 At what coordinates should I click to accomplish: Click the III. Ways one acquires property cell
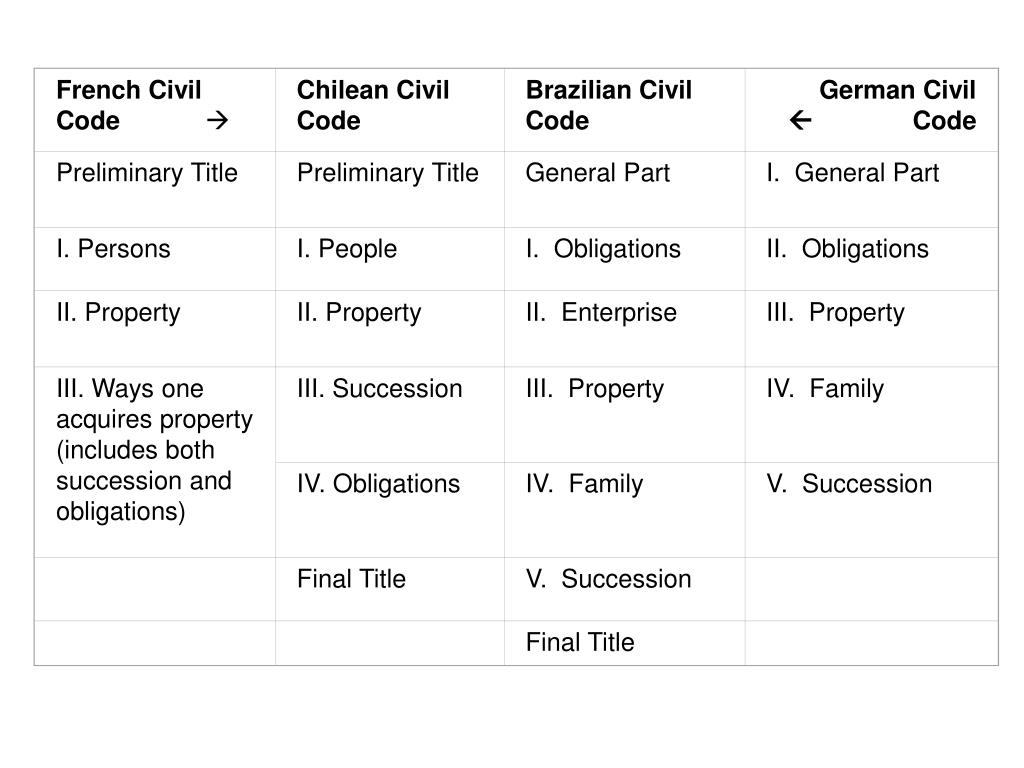click(155, 462)
